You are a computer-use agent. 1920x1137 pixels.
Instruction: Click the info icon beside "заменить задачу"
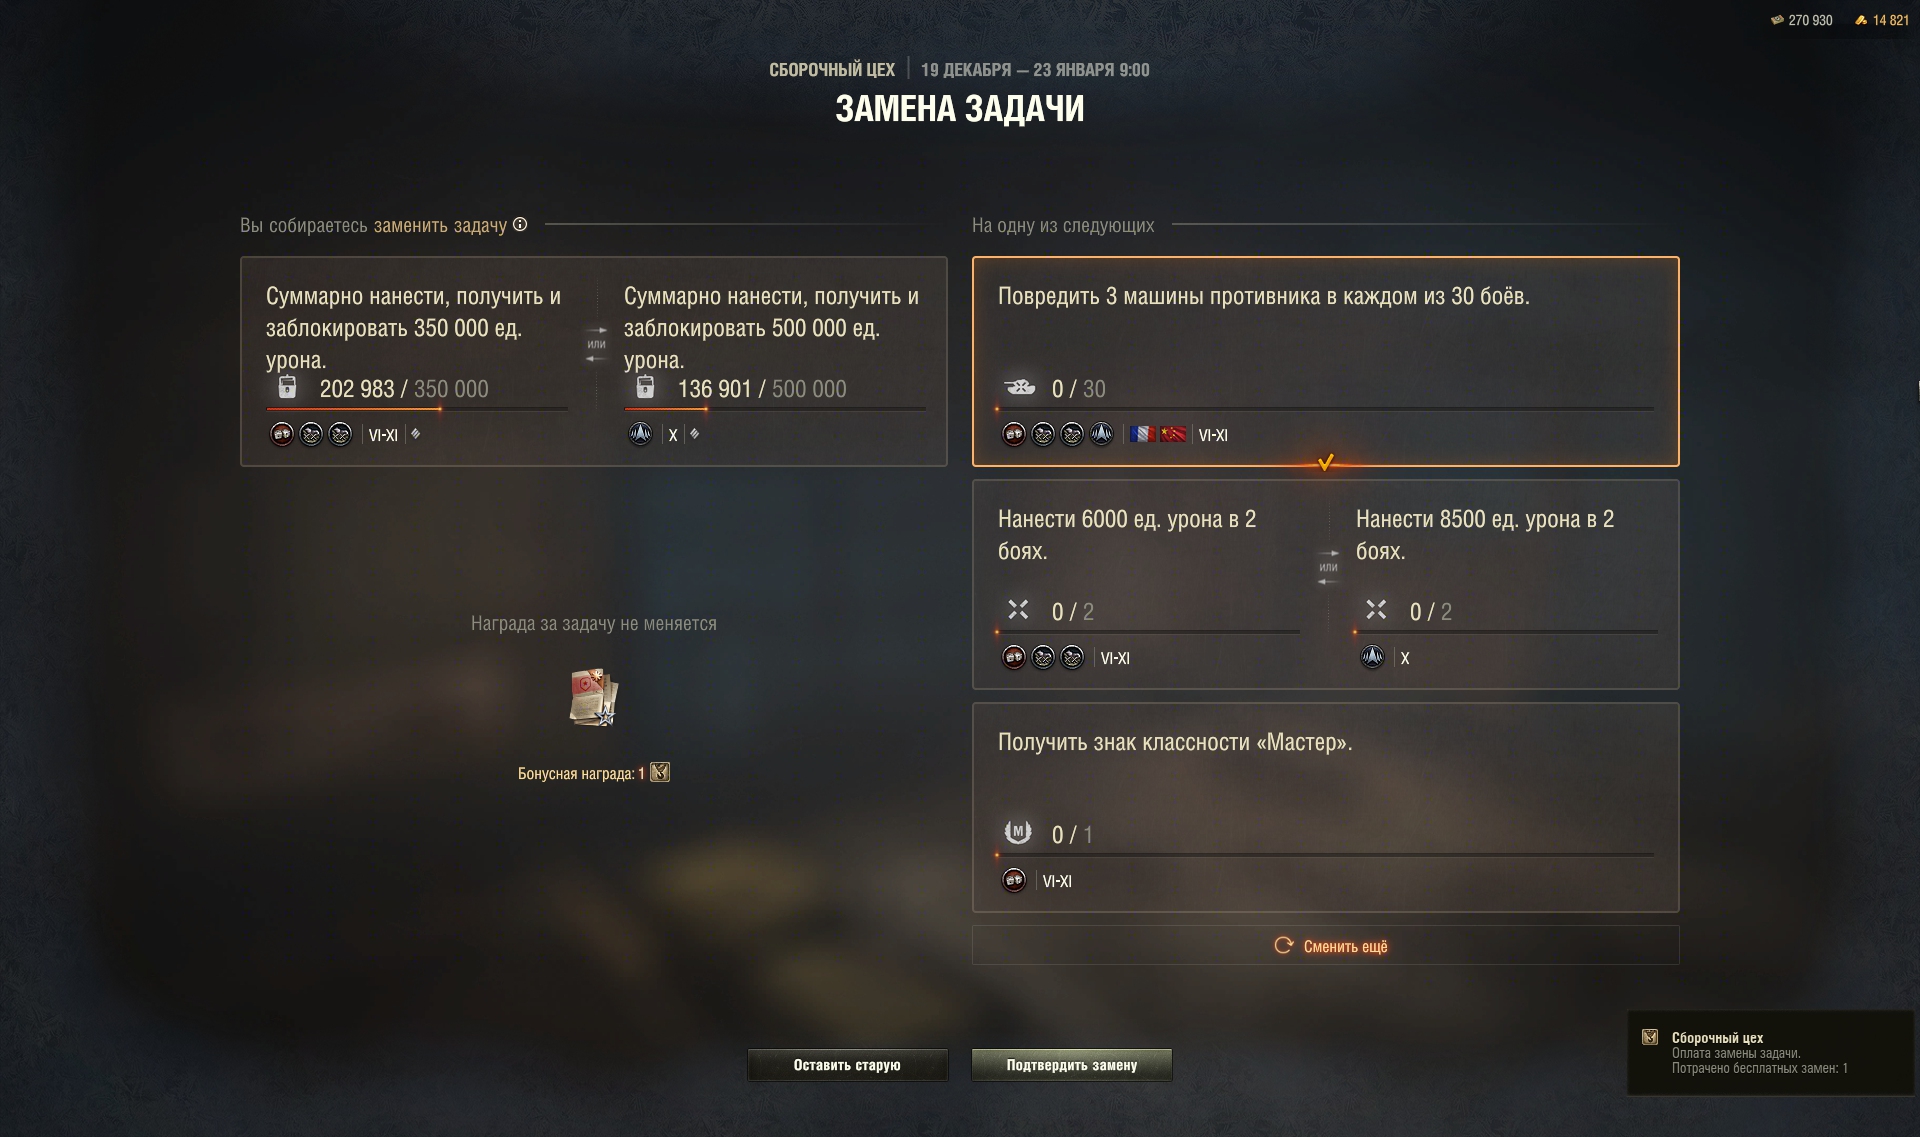coord(520,225)
